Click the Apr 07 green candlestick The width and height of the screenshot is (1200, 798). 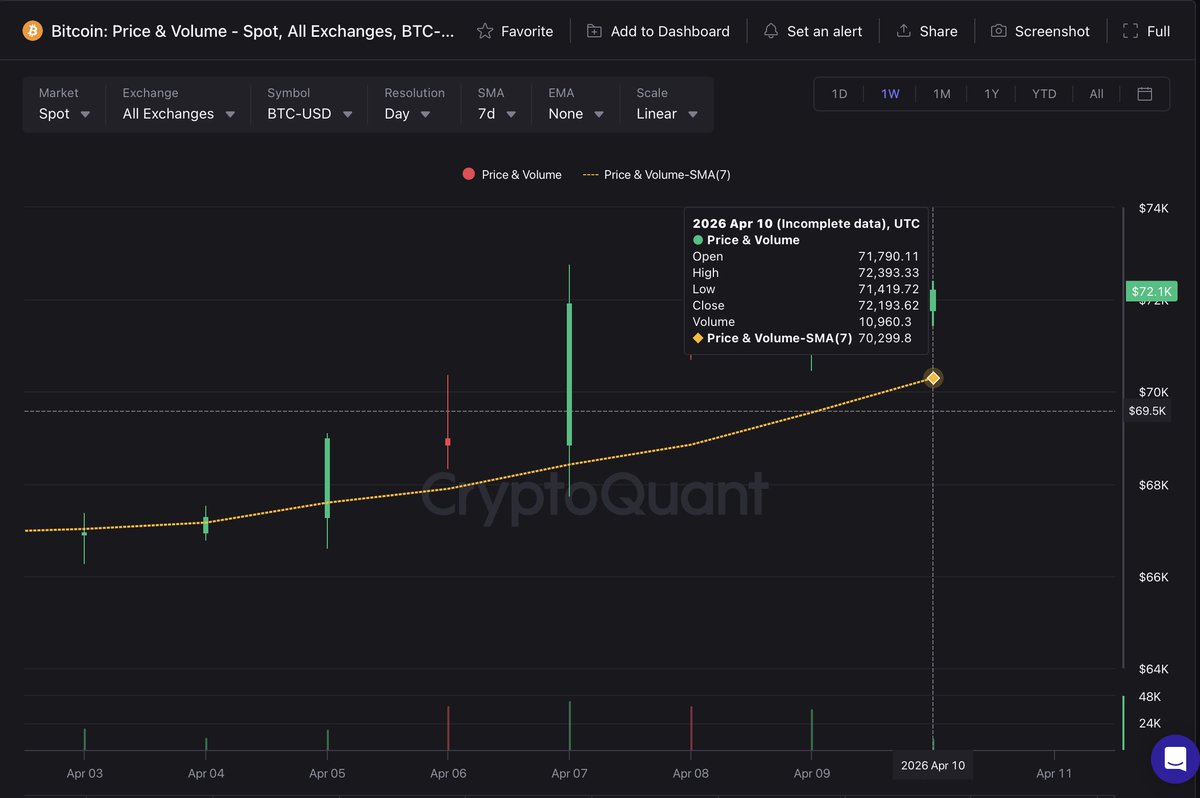click(x=569, y=374)
